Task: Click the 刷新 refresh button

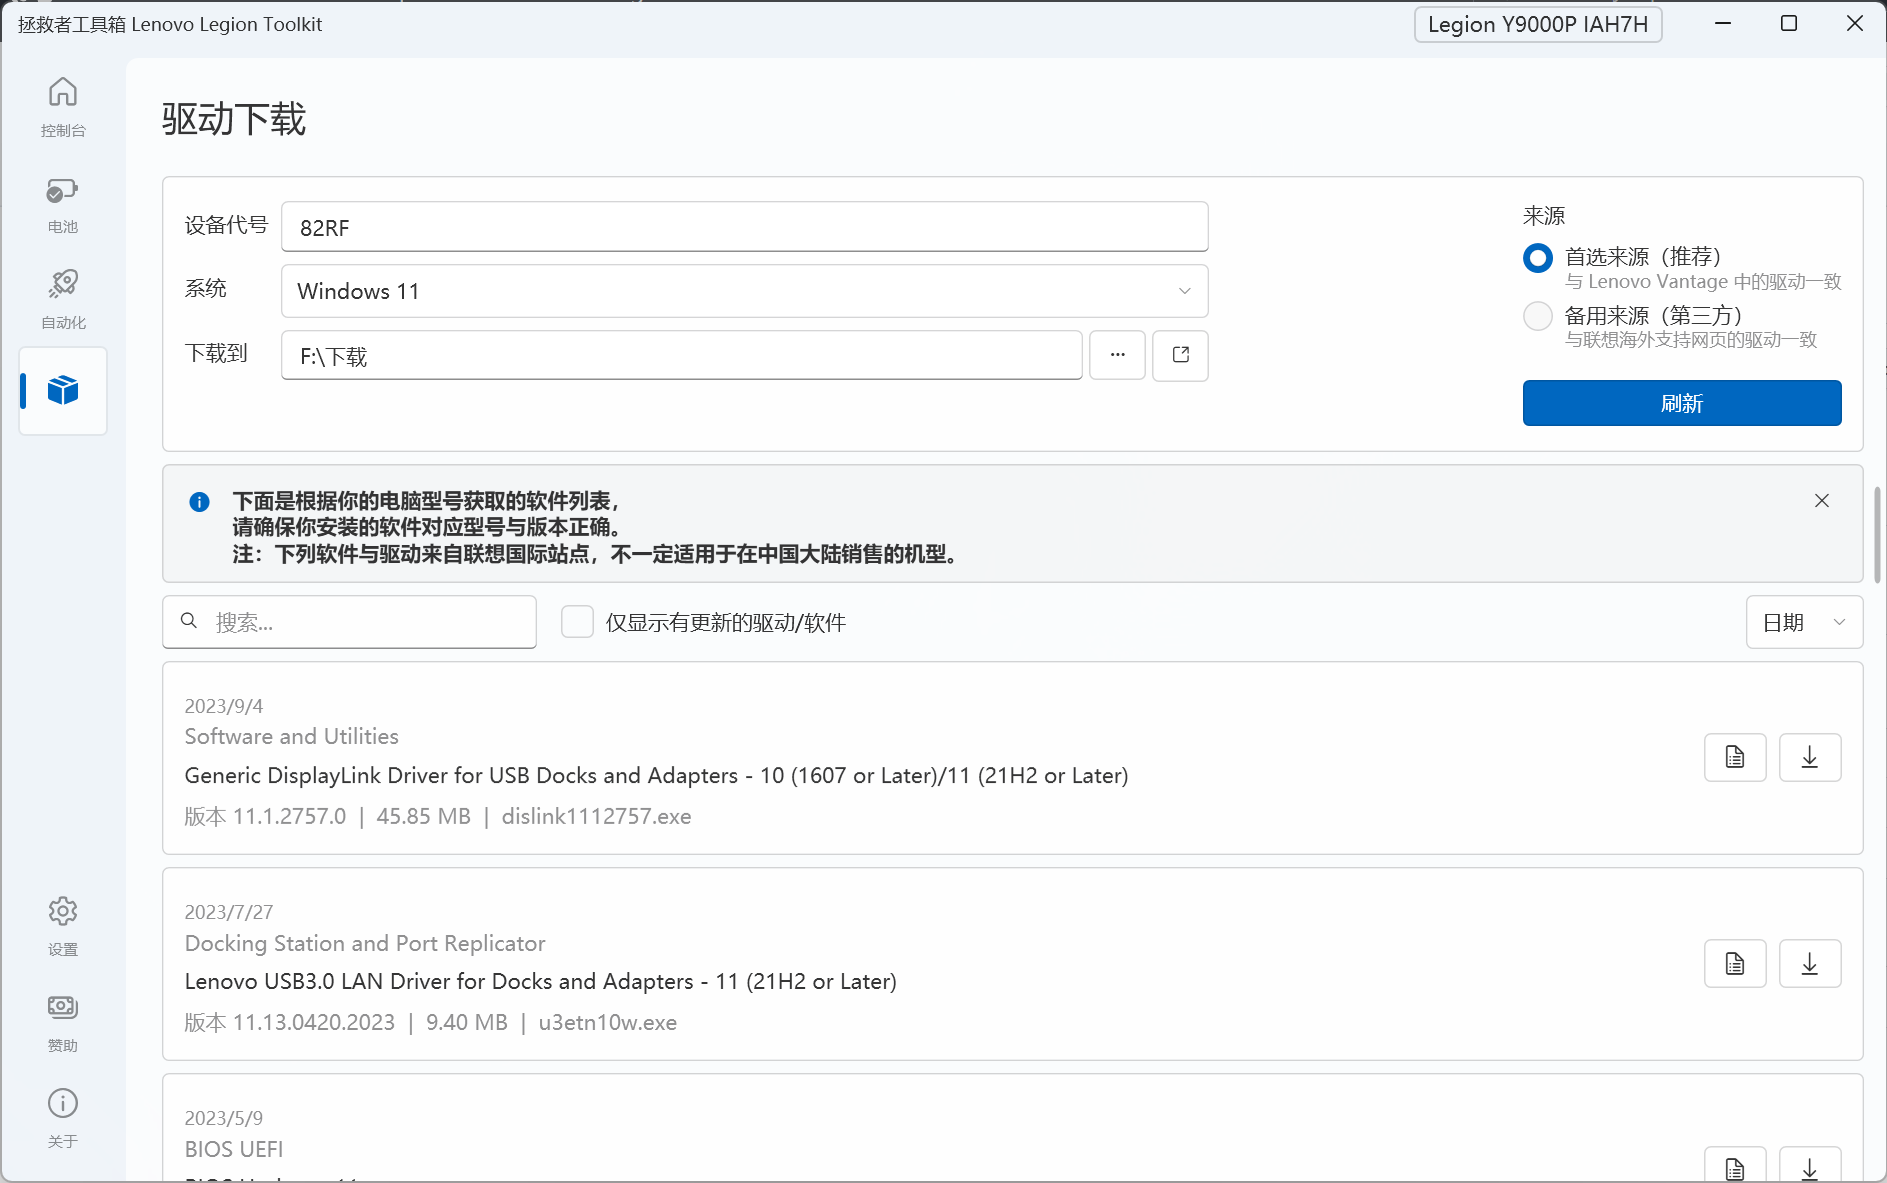Action: click(1682, 403)
